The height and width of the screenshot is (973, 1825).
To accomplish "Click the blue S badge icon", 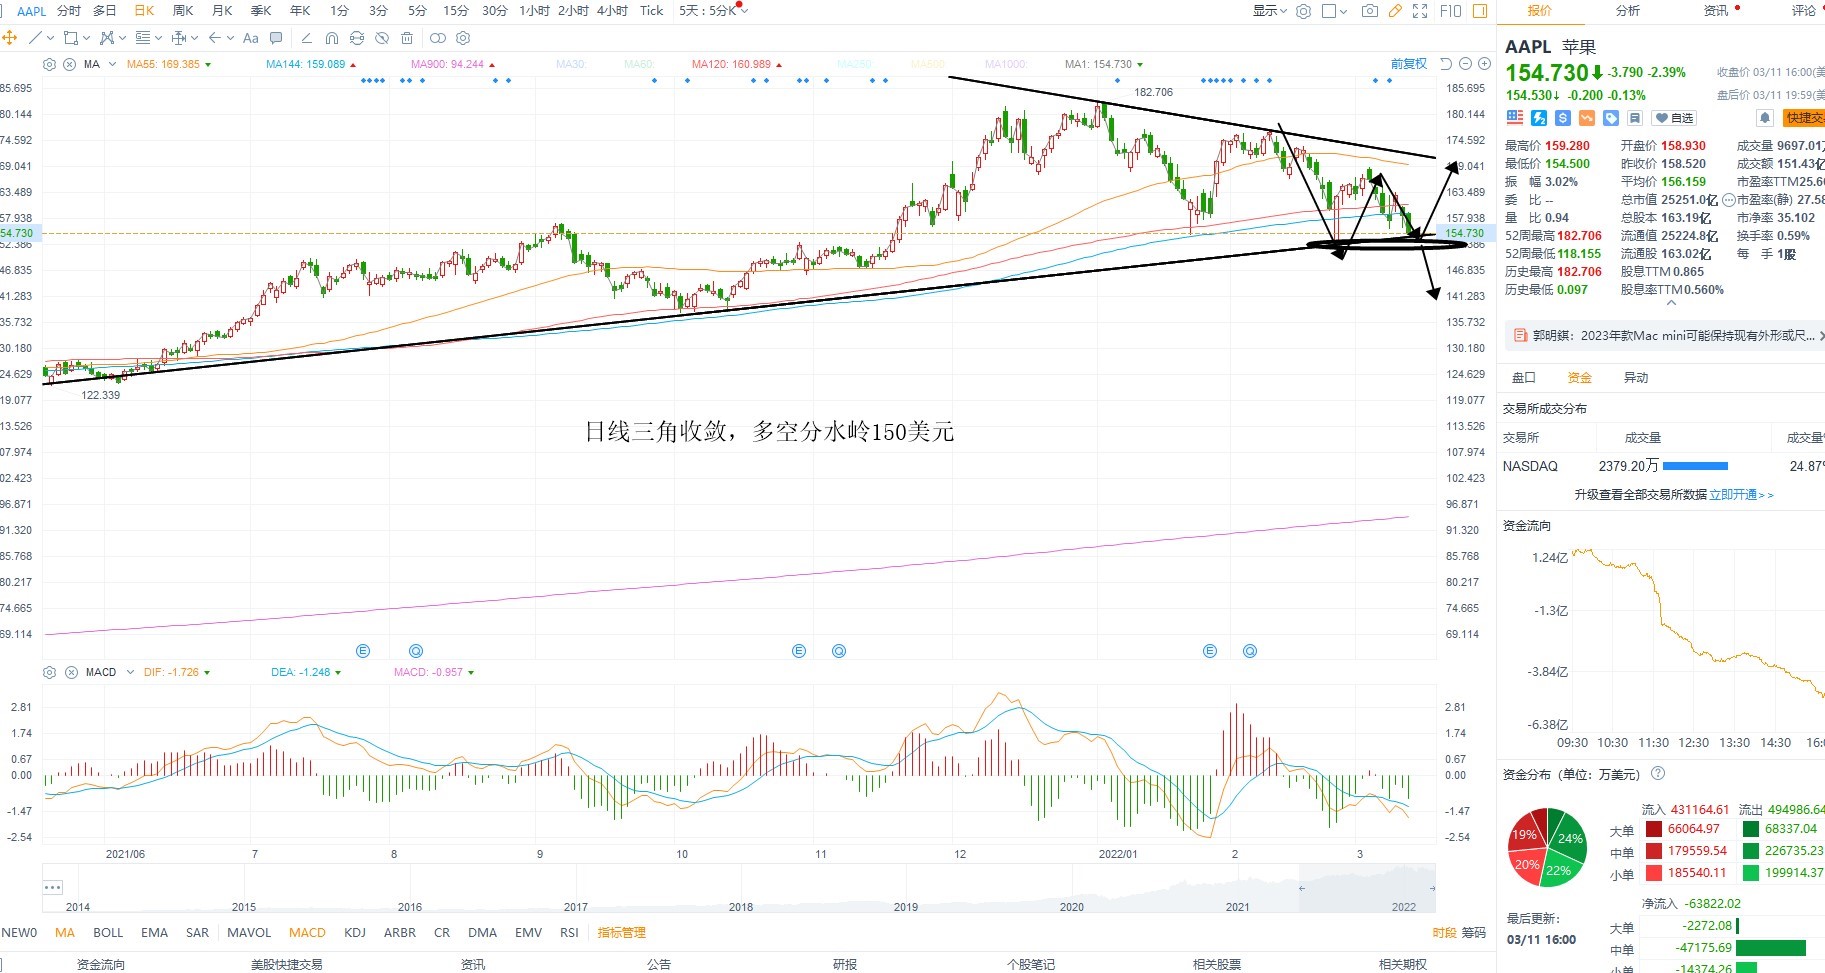I will (x=1563, y=118).
